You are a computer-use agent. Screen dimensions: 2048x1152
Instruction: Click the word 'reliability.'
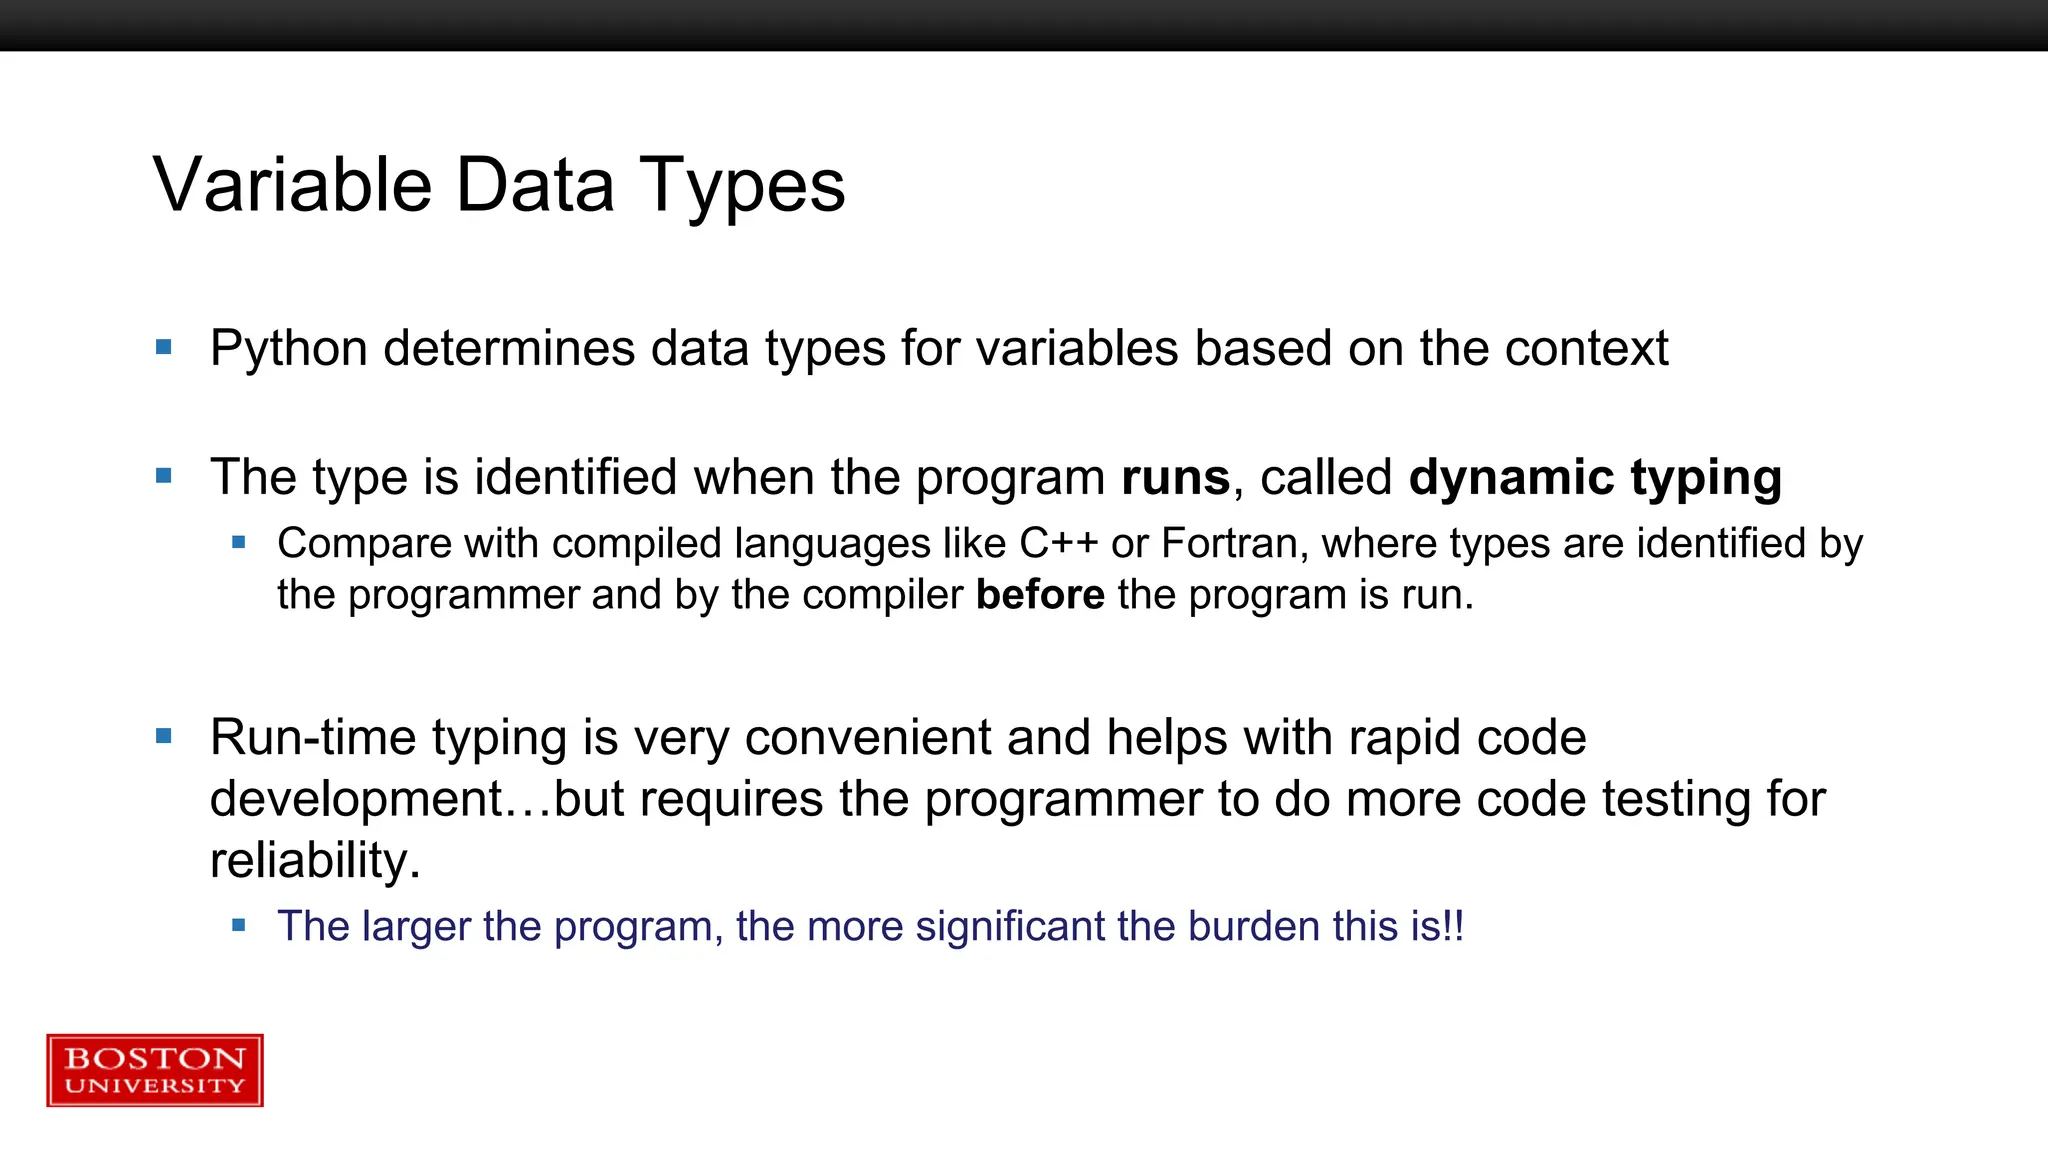315,860
